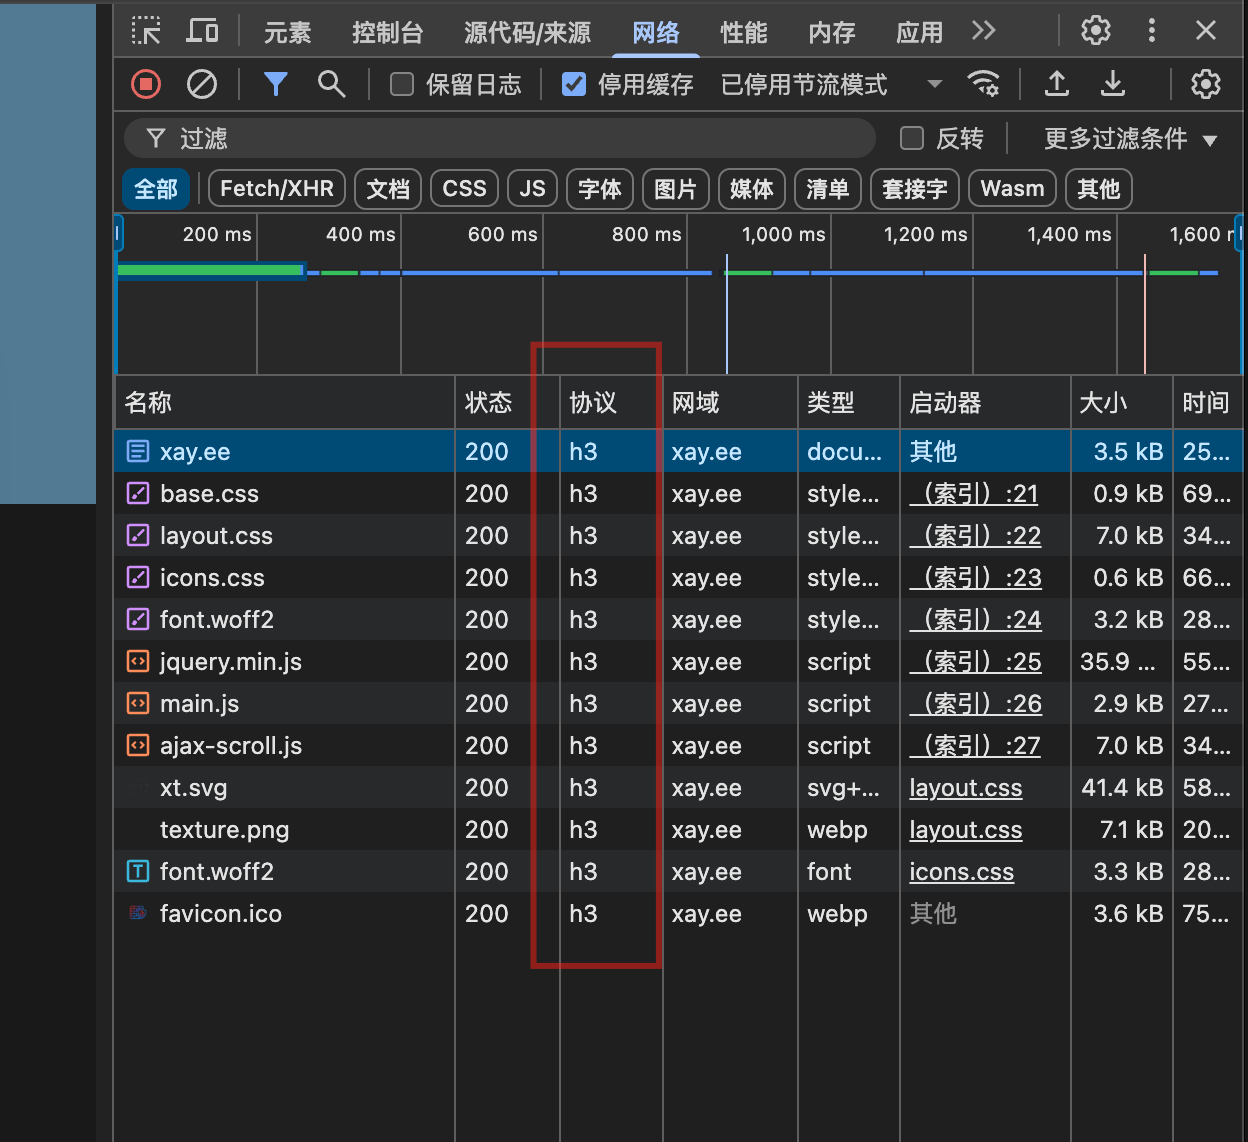Close the DevTools panel
1248x1142 pixels.
[x=1206, y=31]
